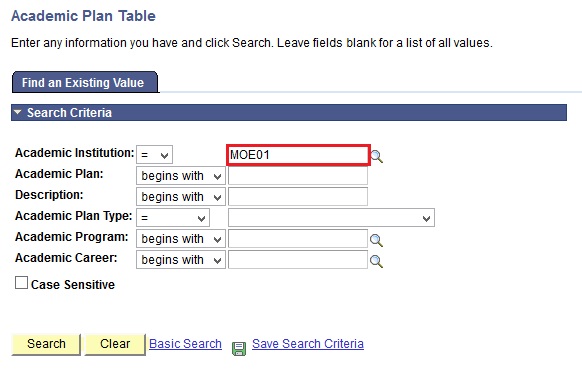Open lookup magnifier for Academic Program
Viewport: 582px width, 371px height.
[x=376, y=240]
